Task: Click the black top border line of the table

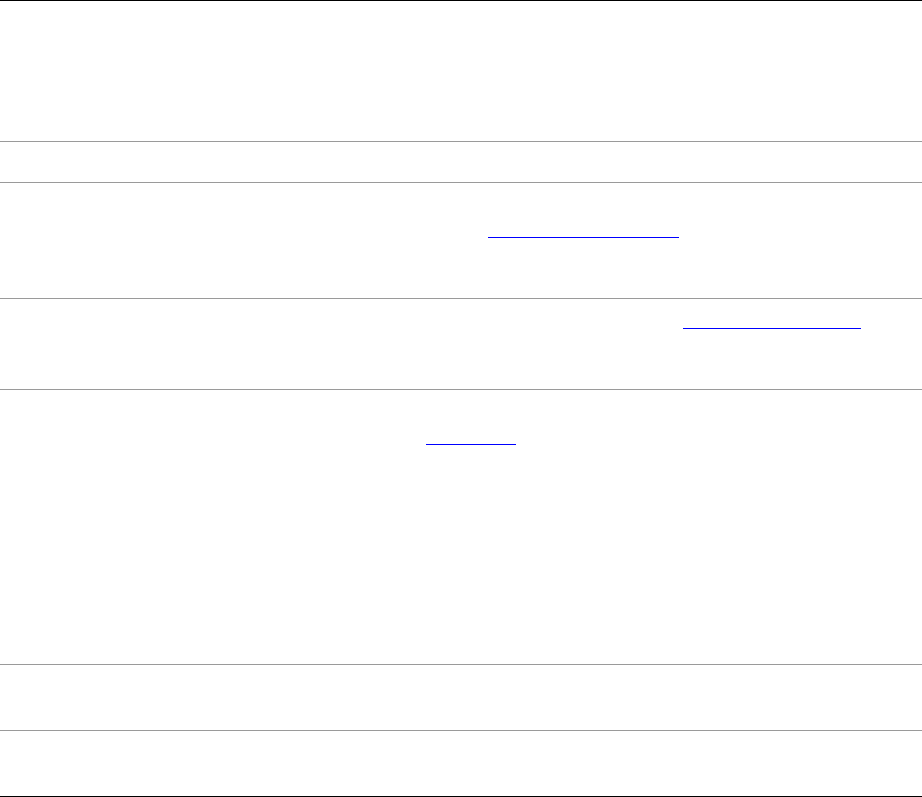Action: click(x=460, y=1)
